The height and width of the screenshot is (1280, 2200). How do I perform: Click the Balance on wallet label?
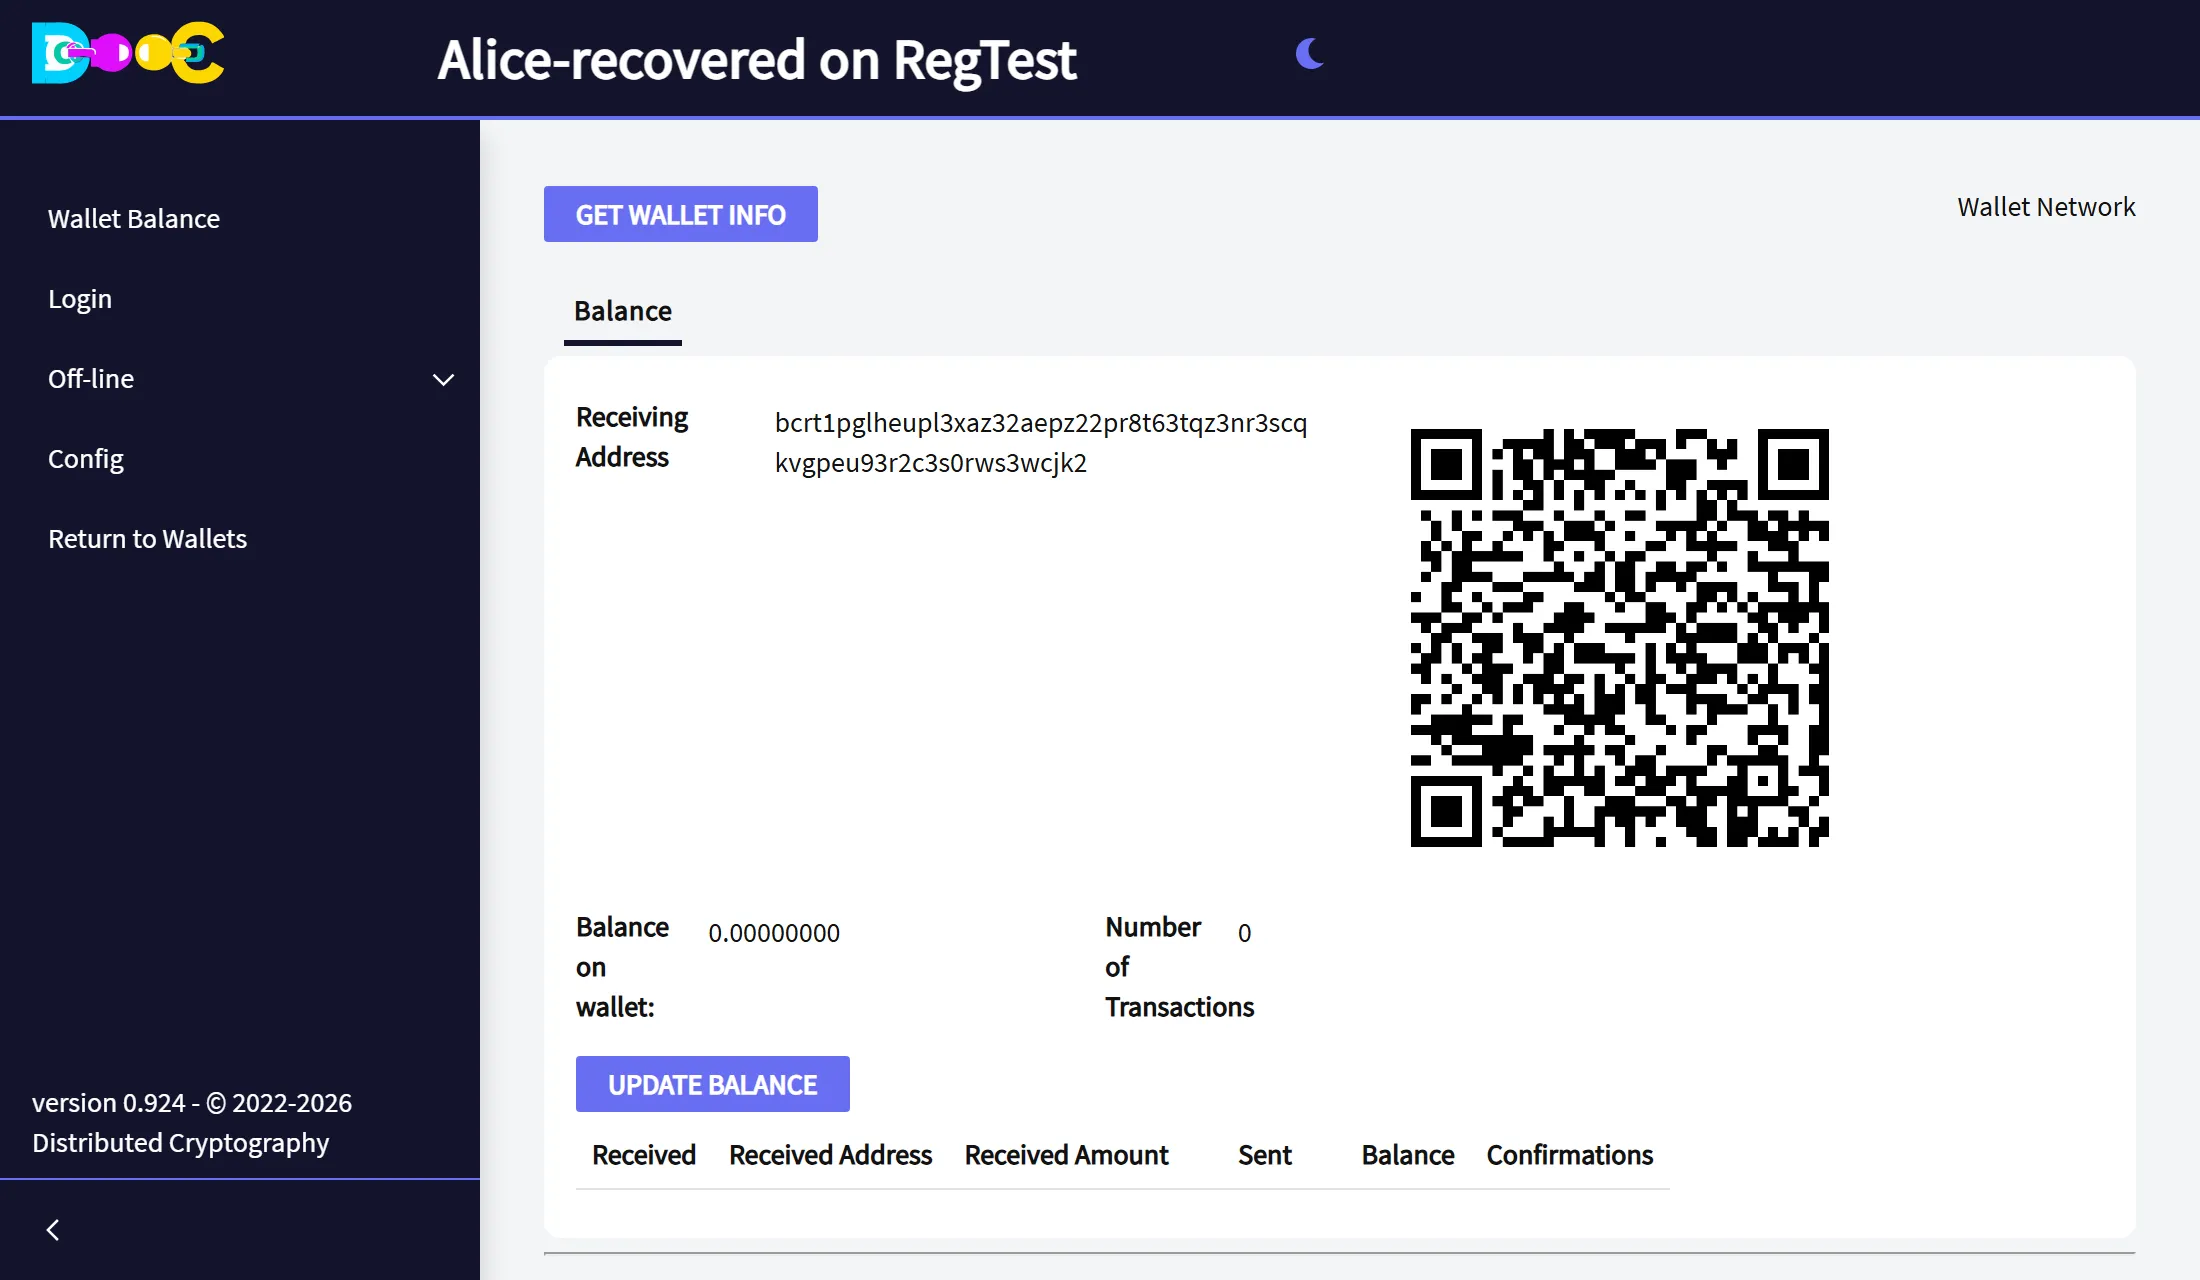tap(622, 967)
